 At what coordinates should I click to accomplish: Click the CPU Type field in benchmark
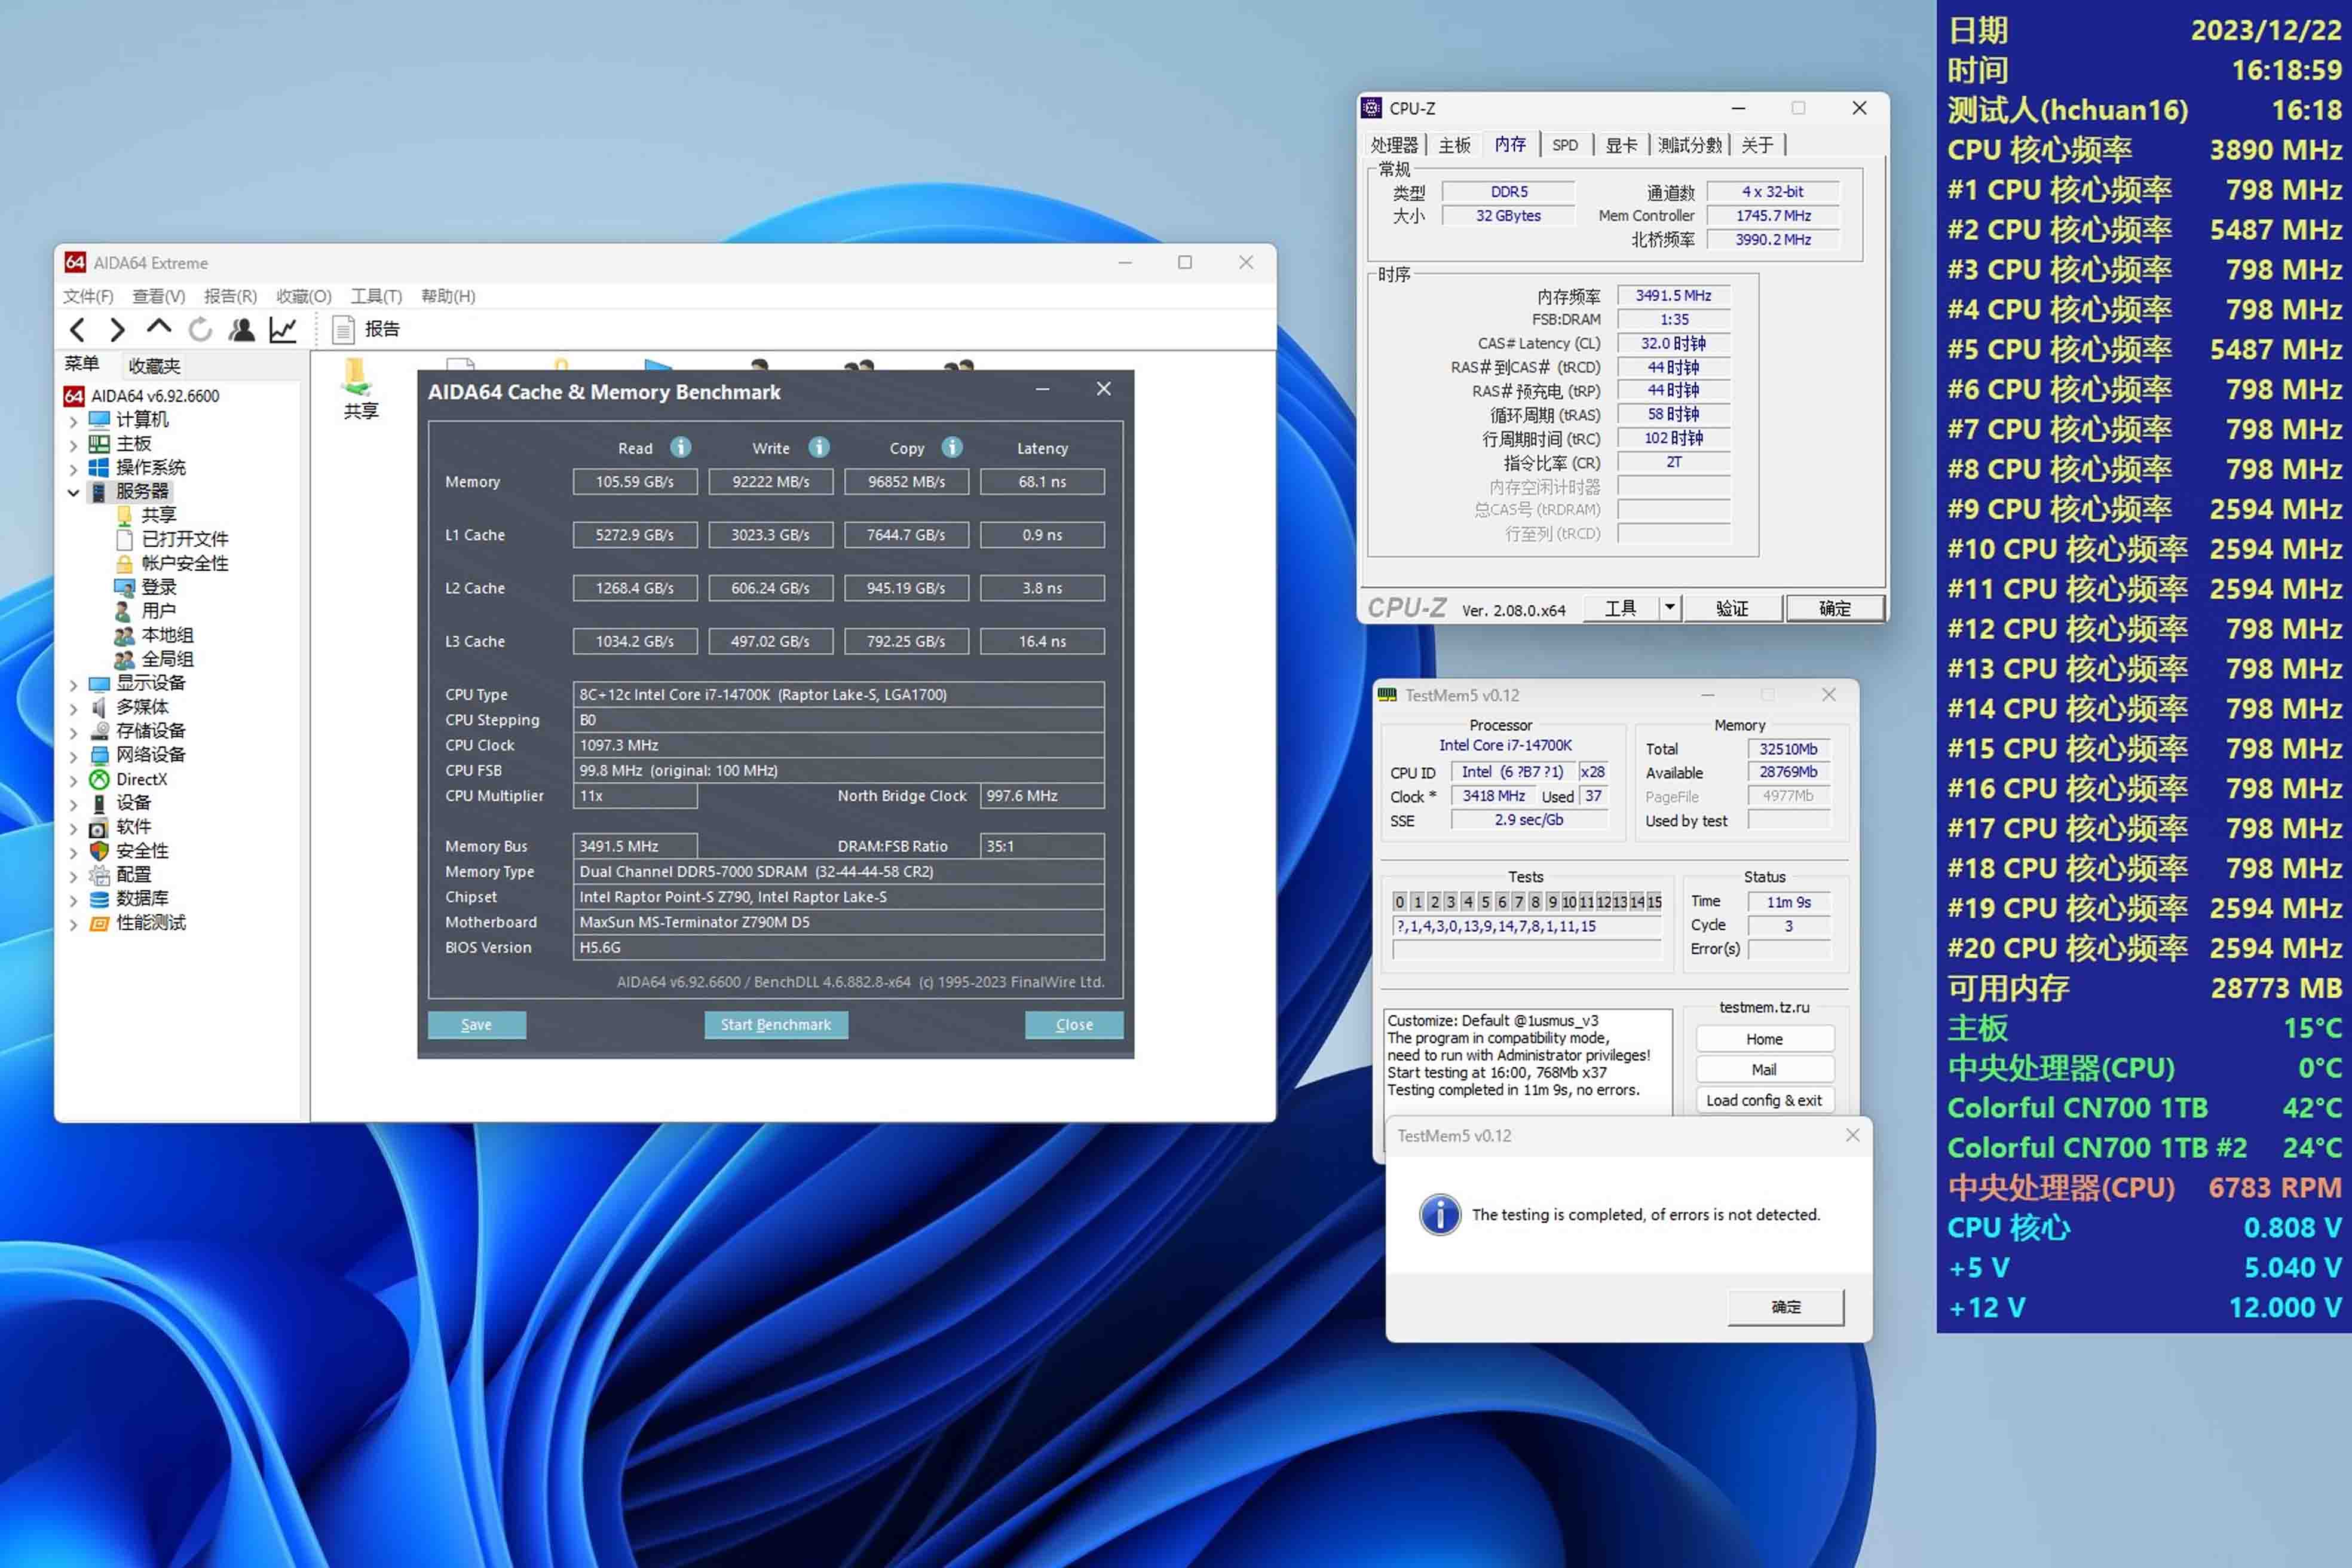tap(838, 694)
